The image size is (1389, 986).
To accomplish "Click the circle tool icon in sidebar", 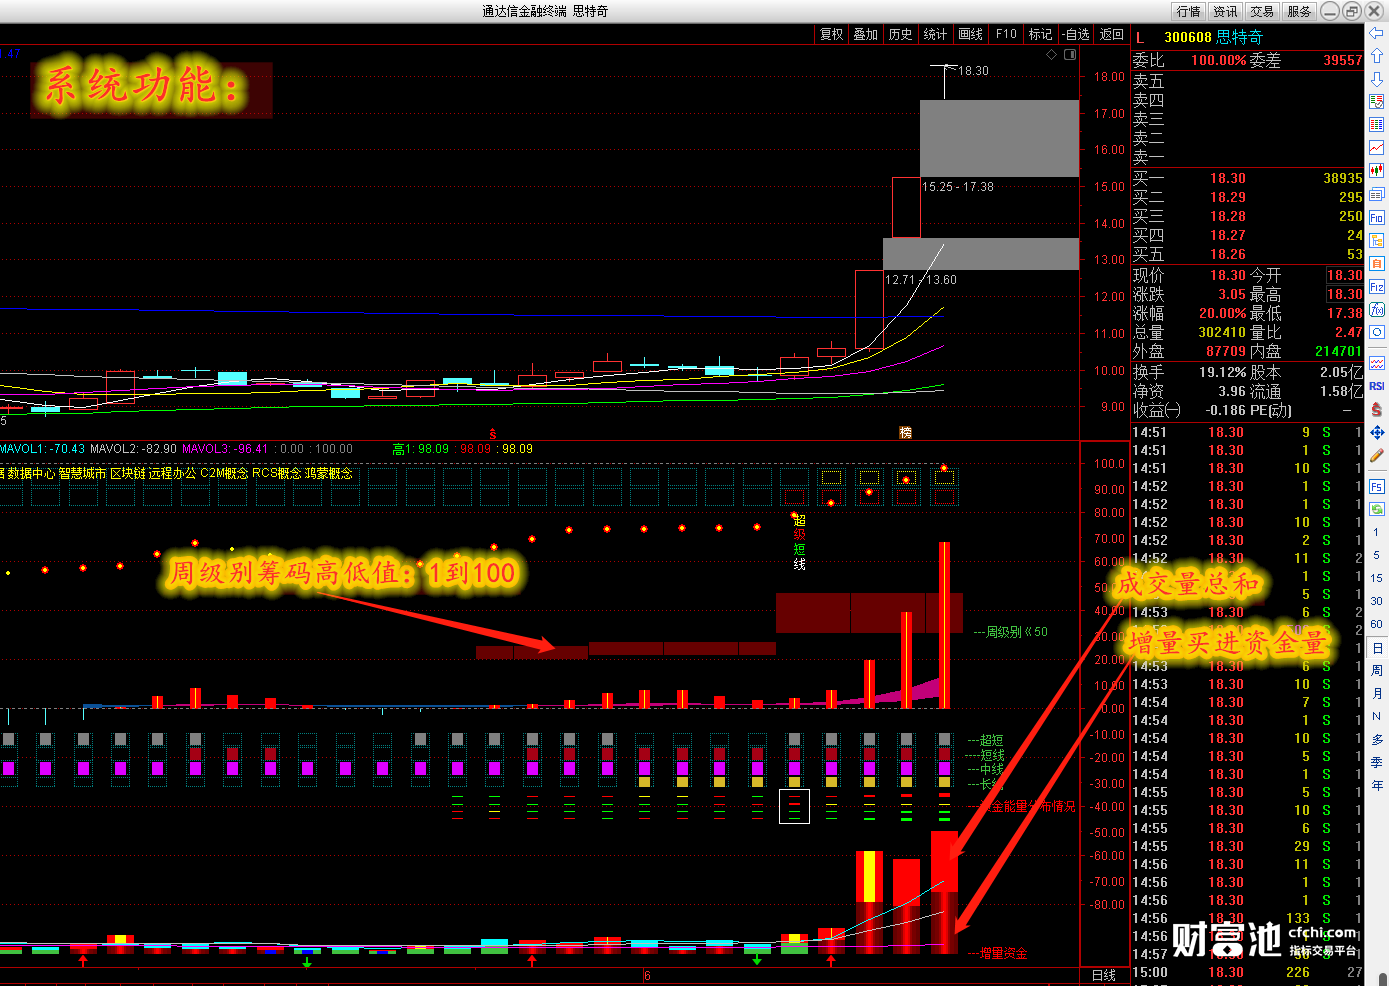I will click(x=1377, y=332).
